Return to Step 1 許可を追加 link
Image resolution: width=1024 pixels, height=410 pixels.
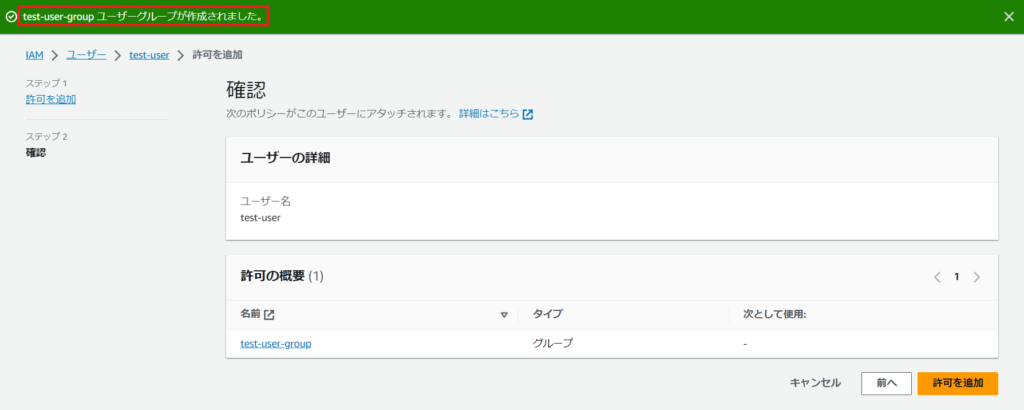[51, 99]
